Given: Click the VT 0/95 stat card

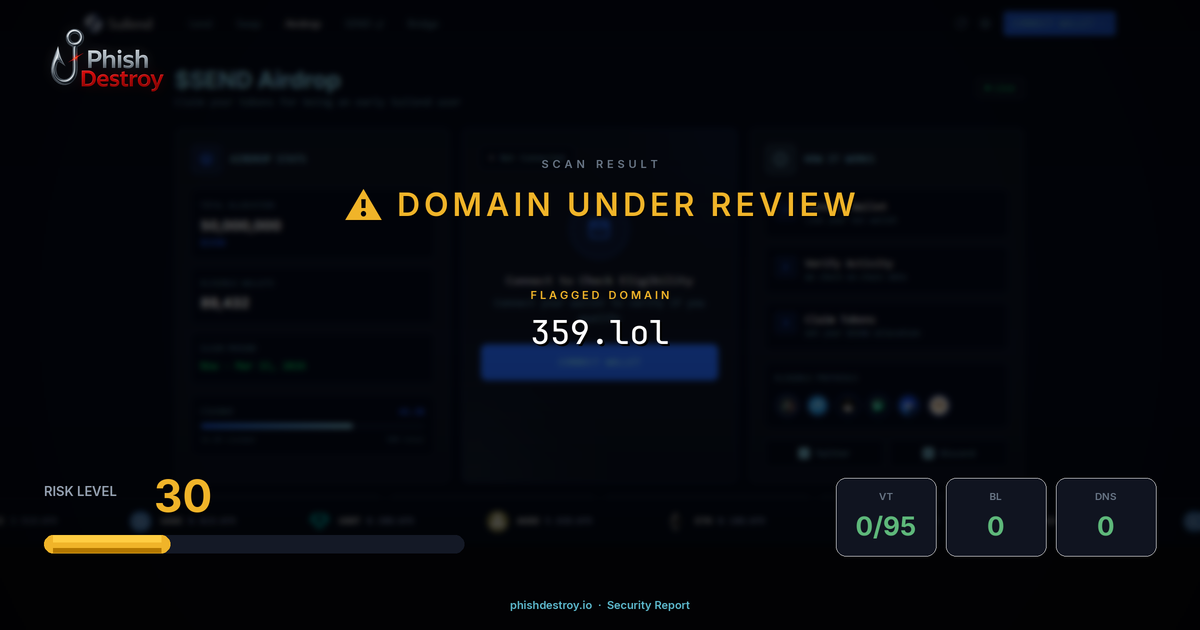Looking at the screenshot, I should pyautogui.click(x=886, y=516).
